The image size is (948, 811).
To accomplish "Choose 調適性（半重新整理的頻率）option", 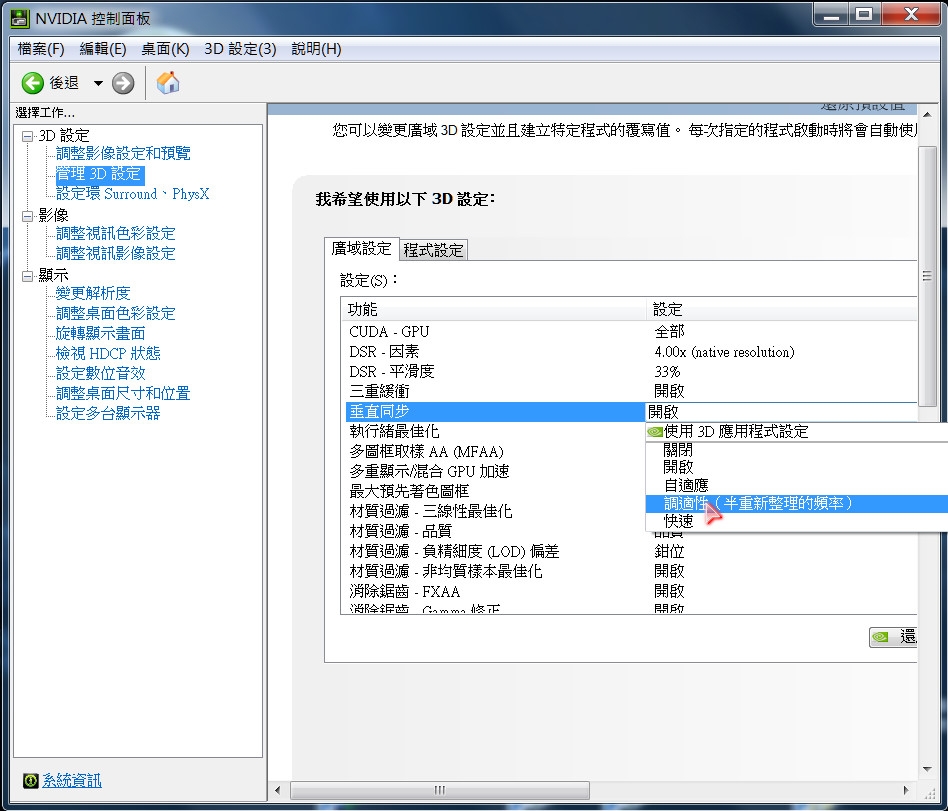I will coord(797,503).
